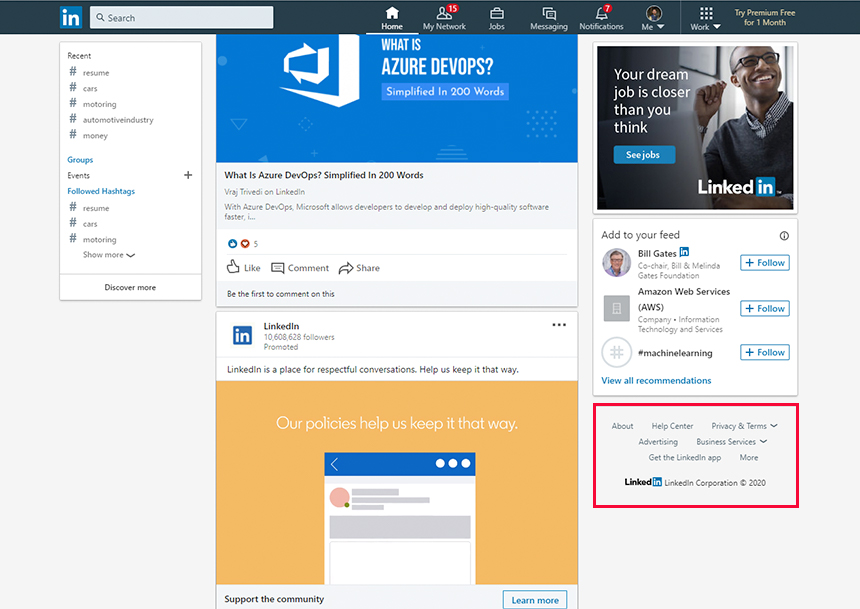Viewport: 860px width, 609px height.
Task: Open the Work apps dropdown
Action: coord(705,18)
